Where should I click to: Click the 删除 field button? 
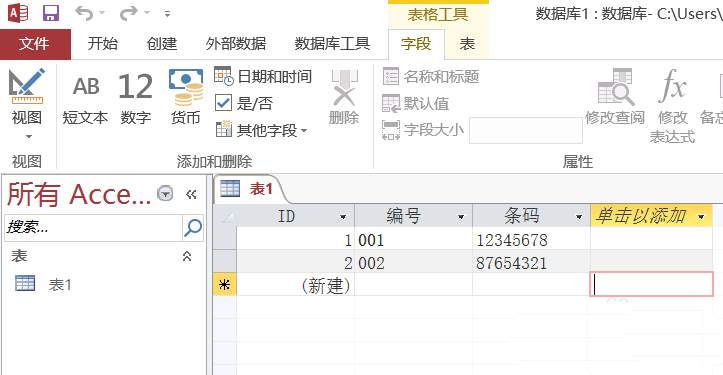344,97
